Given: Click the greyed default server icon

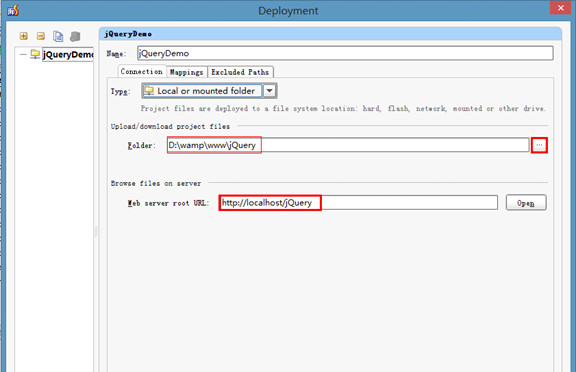Looking at the screenshot, I should pyautogui.click(x=75, y=36).
